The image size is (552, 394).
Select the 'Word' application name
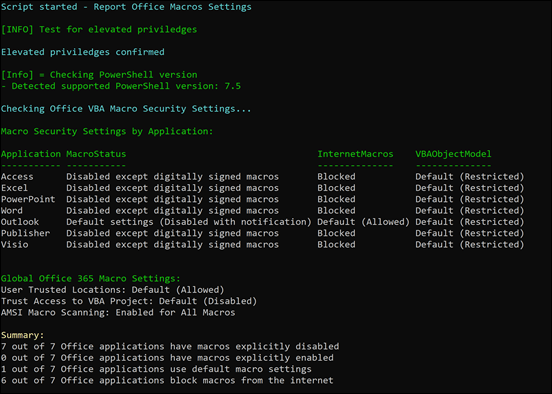12,211
